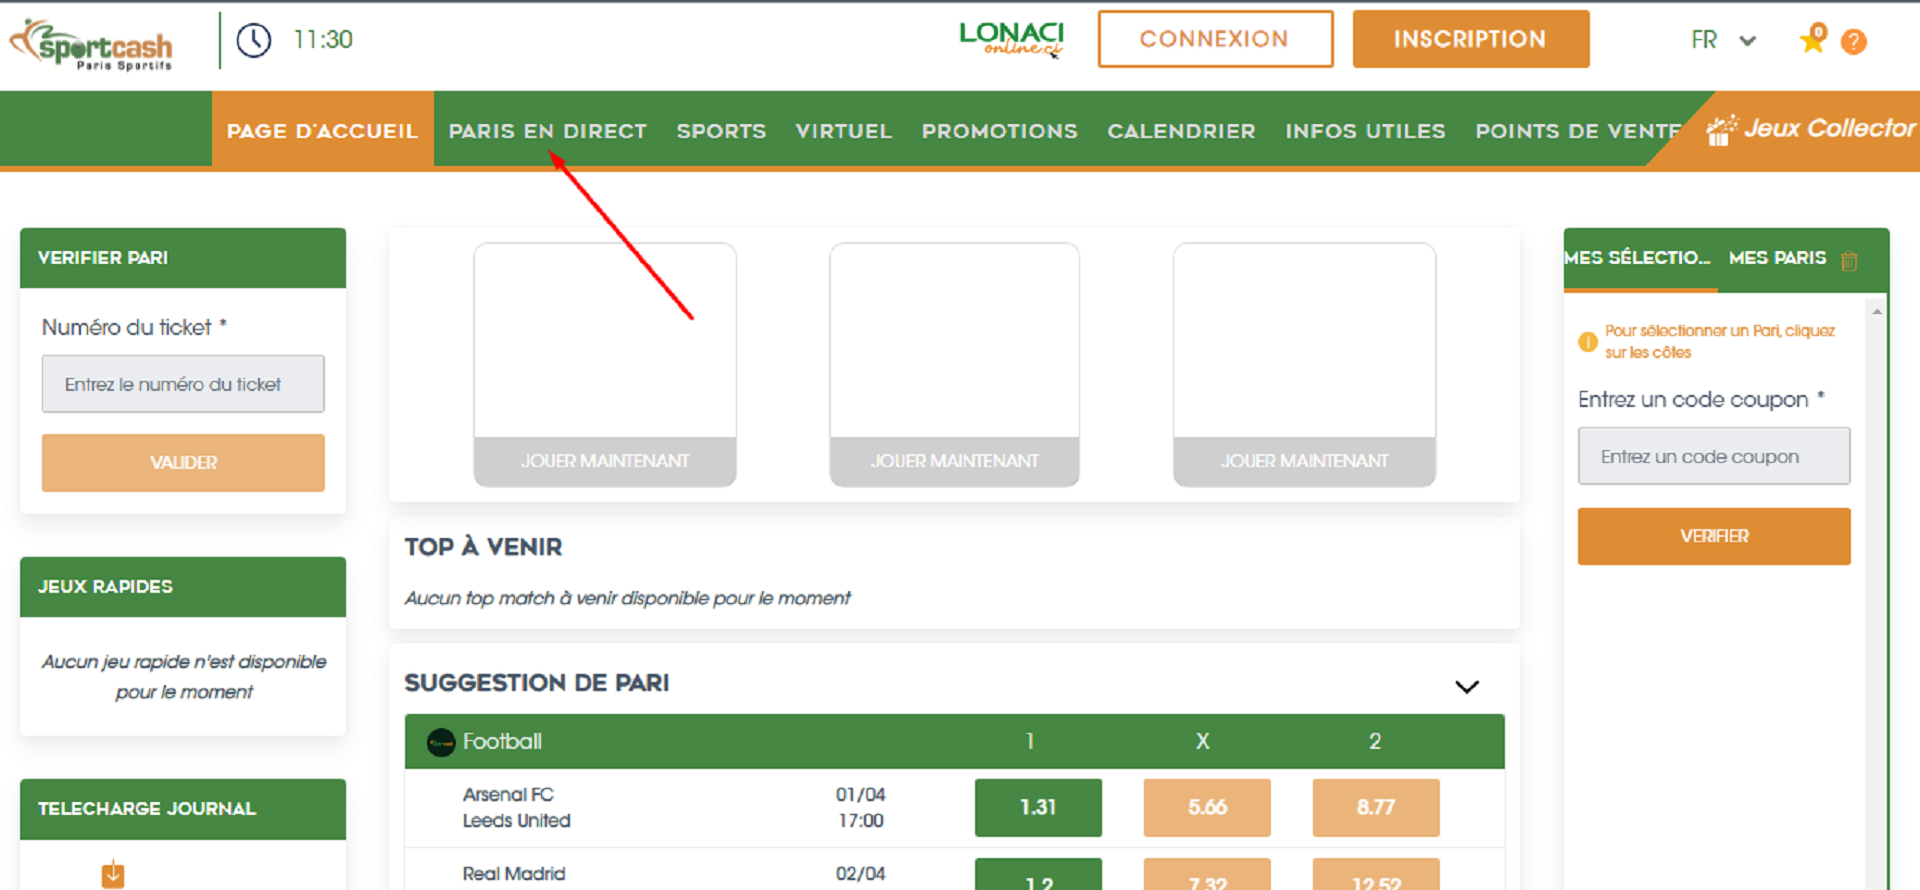The width and height of the screenshot is (1920, 890).
Task: Open Points de vente menu
Action: pyautogui.click(x=1577, y=131)
